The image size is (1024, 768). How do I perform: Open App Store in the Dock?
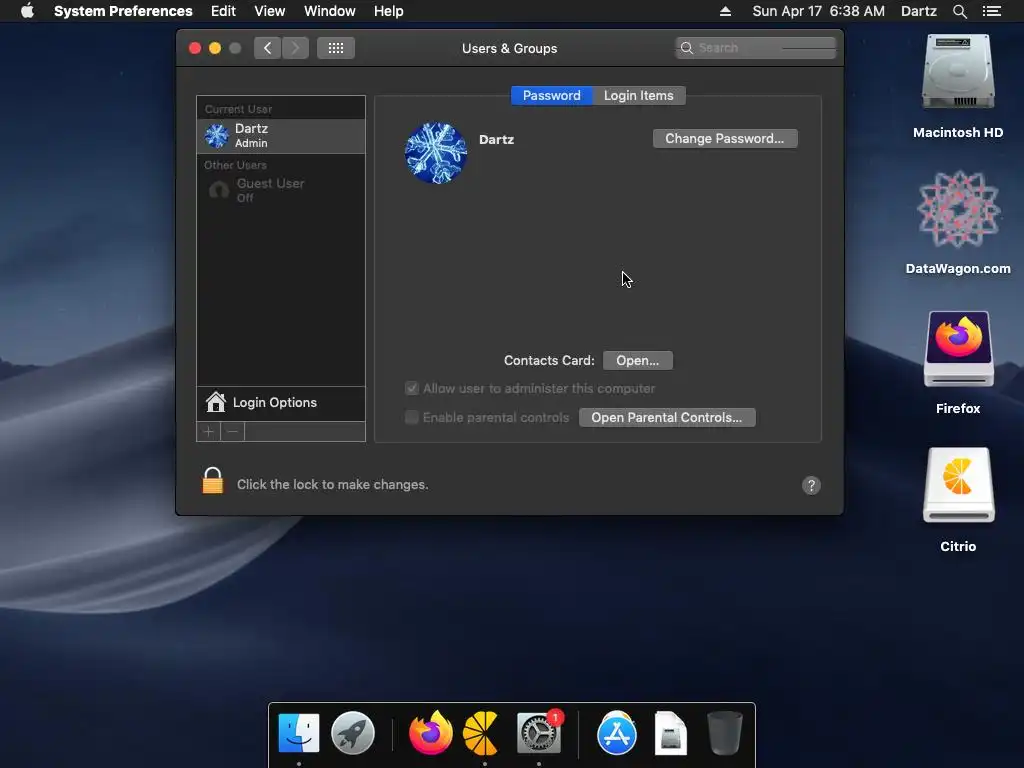(x=616, y=733)
